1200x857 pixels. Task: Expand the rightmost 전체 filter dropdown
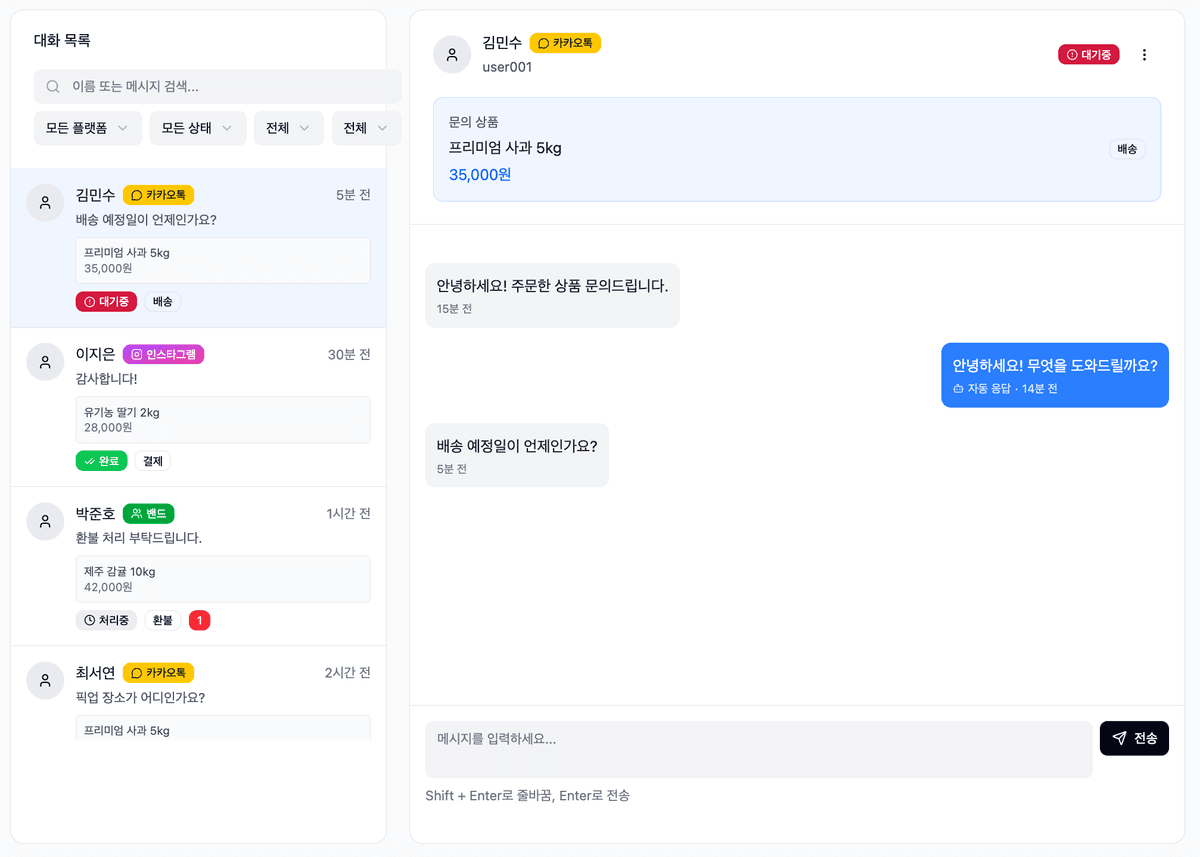[365, 128]
